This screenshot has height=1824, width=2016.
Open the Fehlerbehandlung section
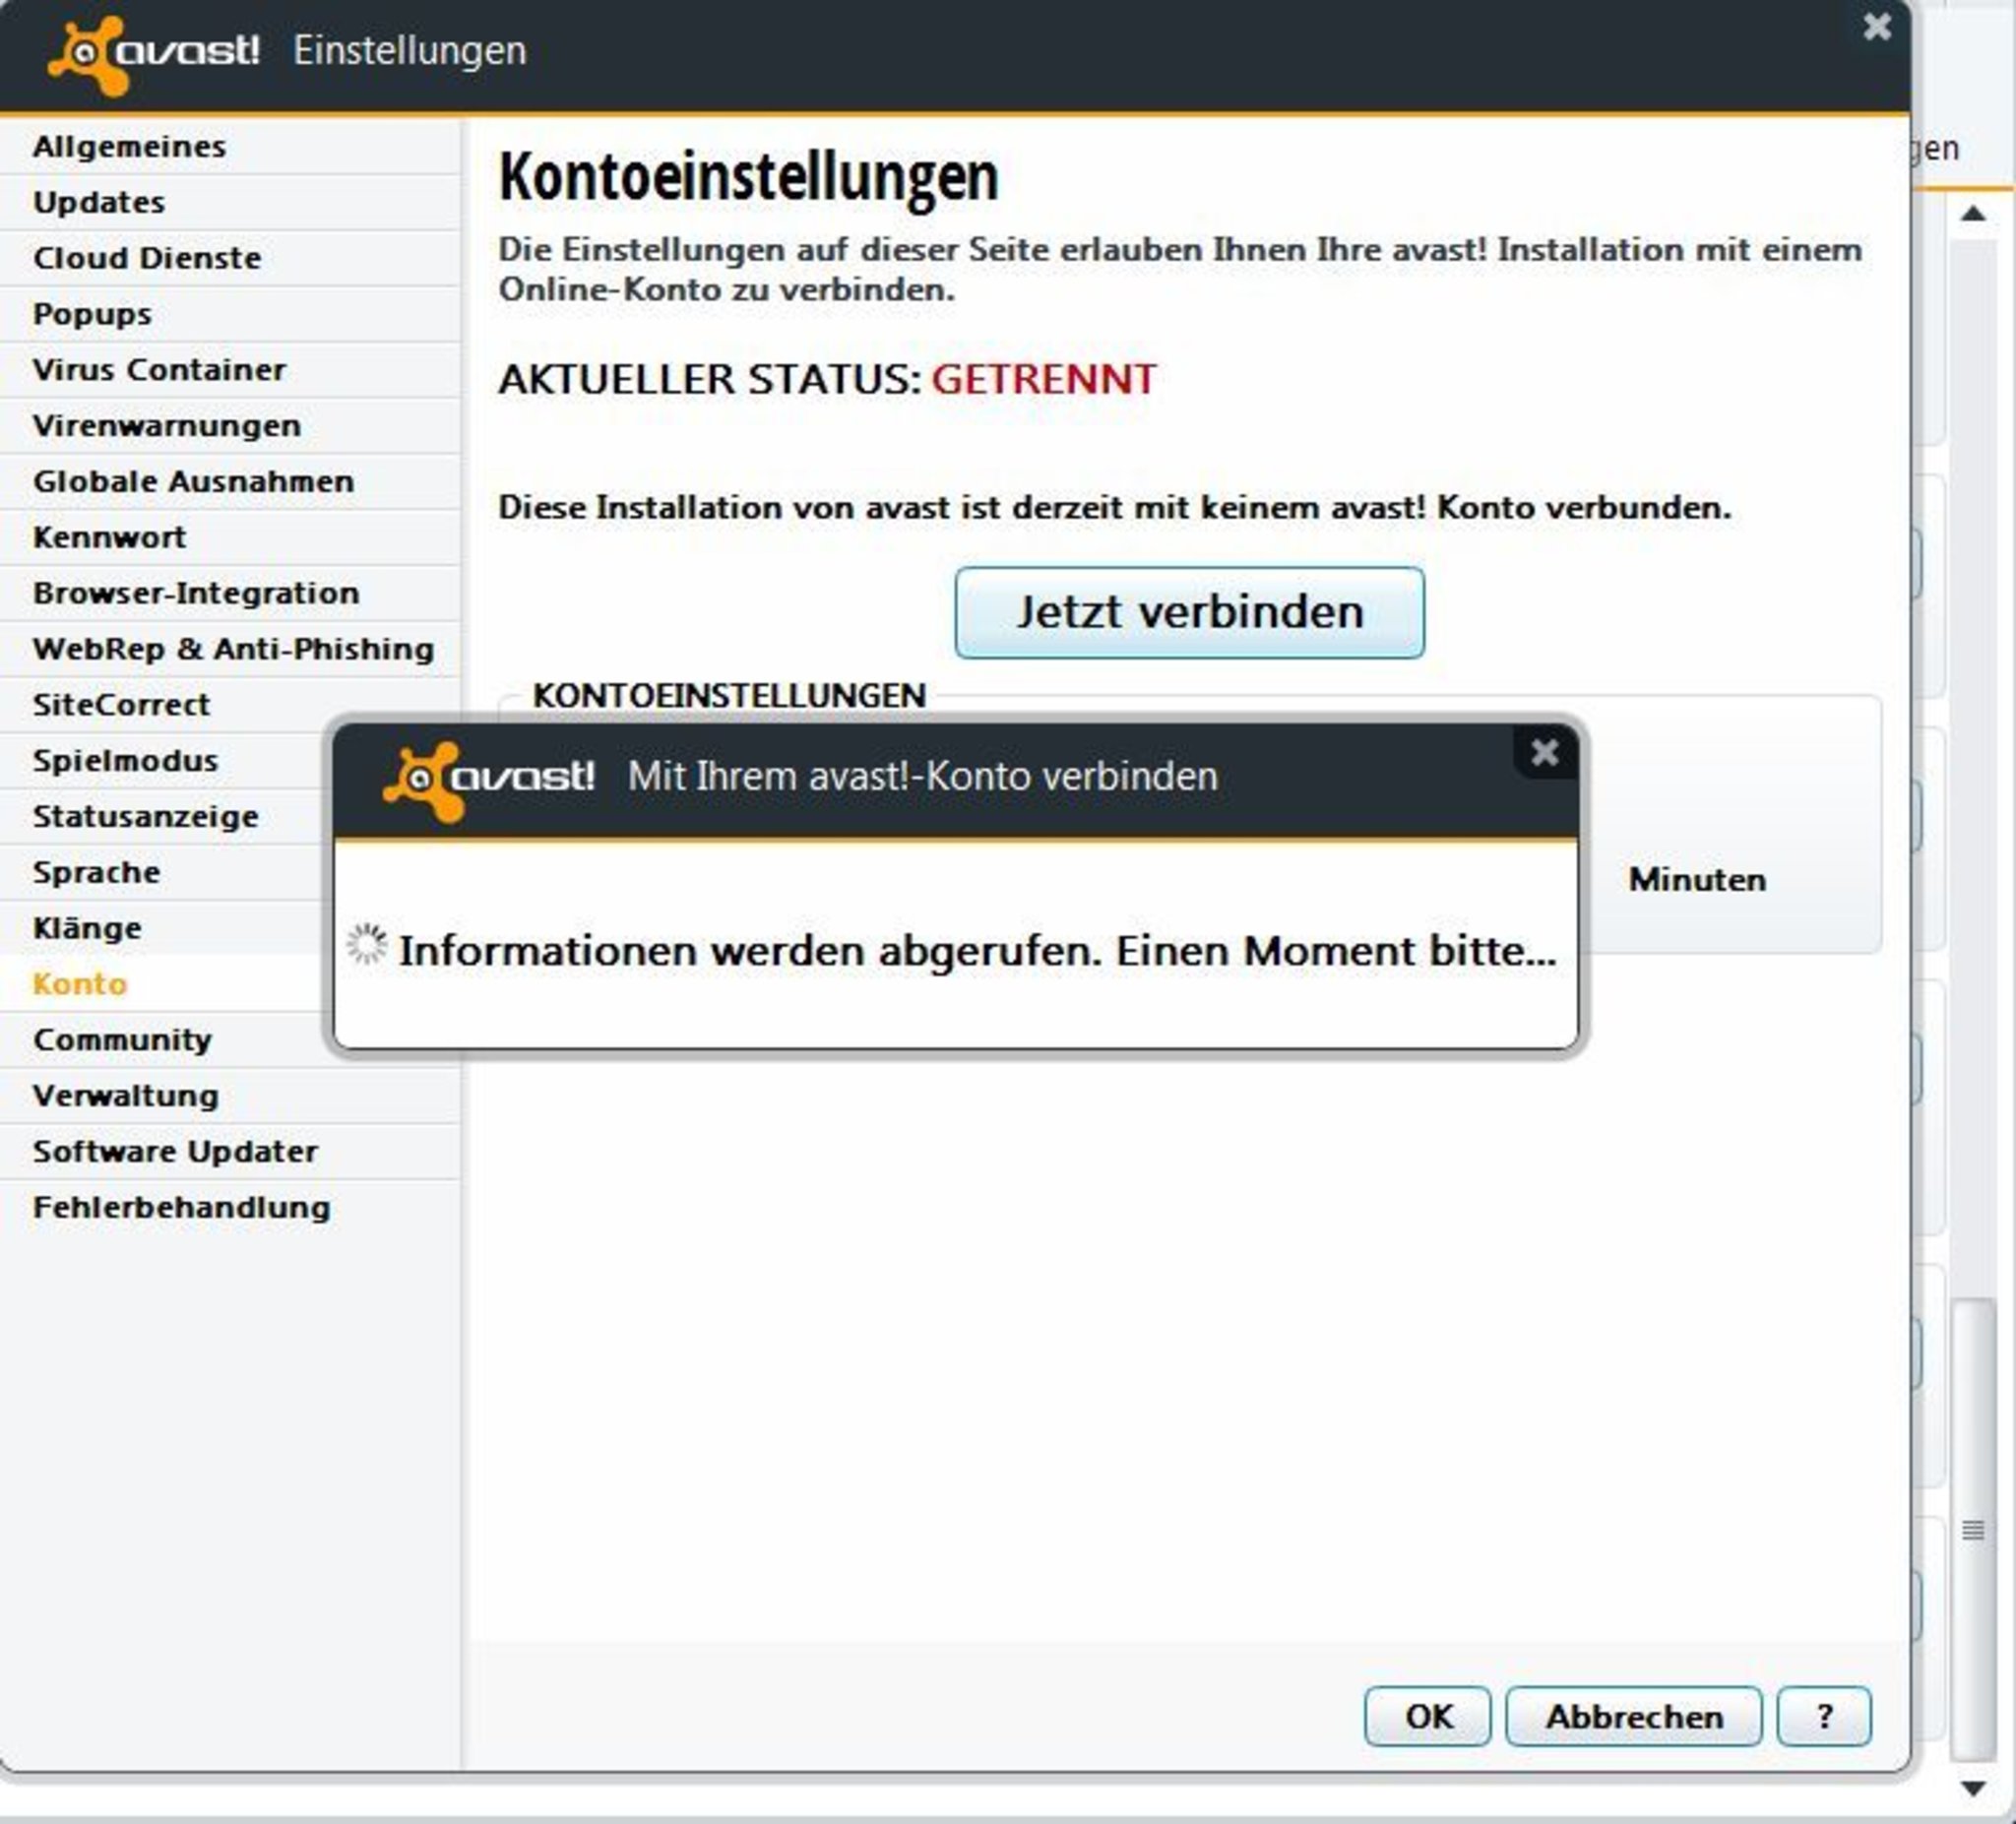181,1207
